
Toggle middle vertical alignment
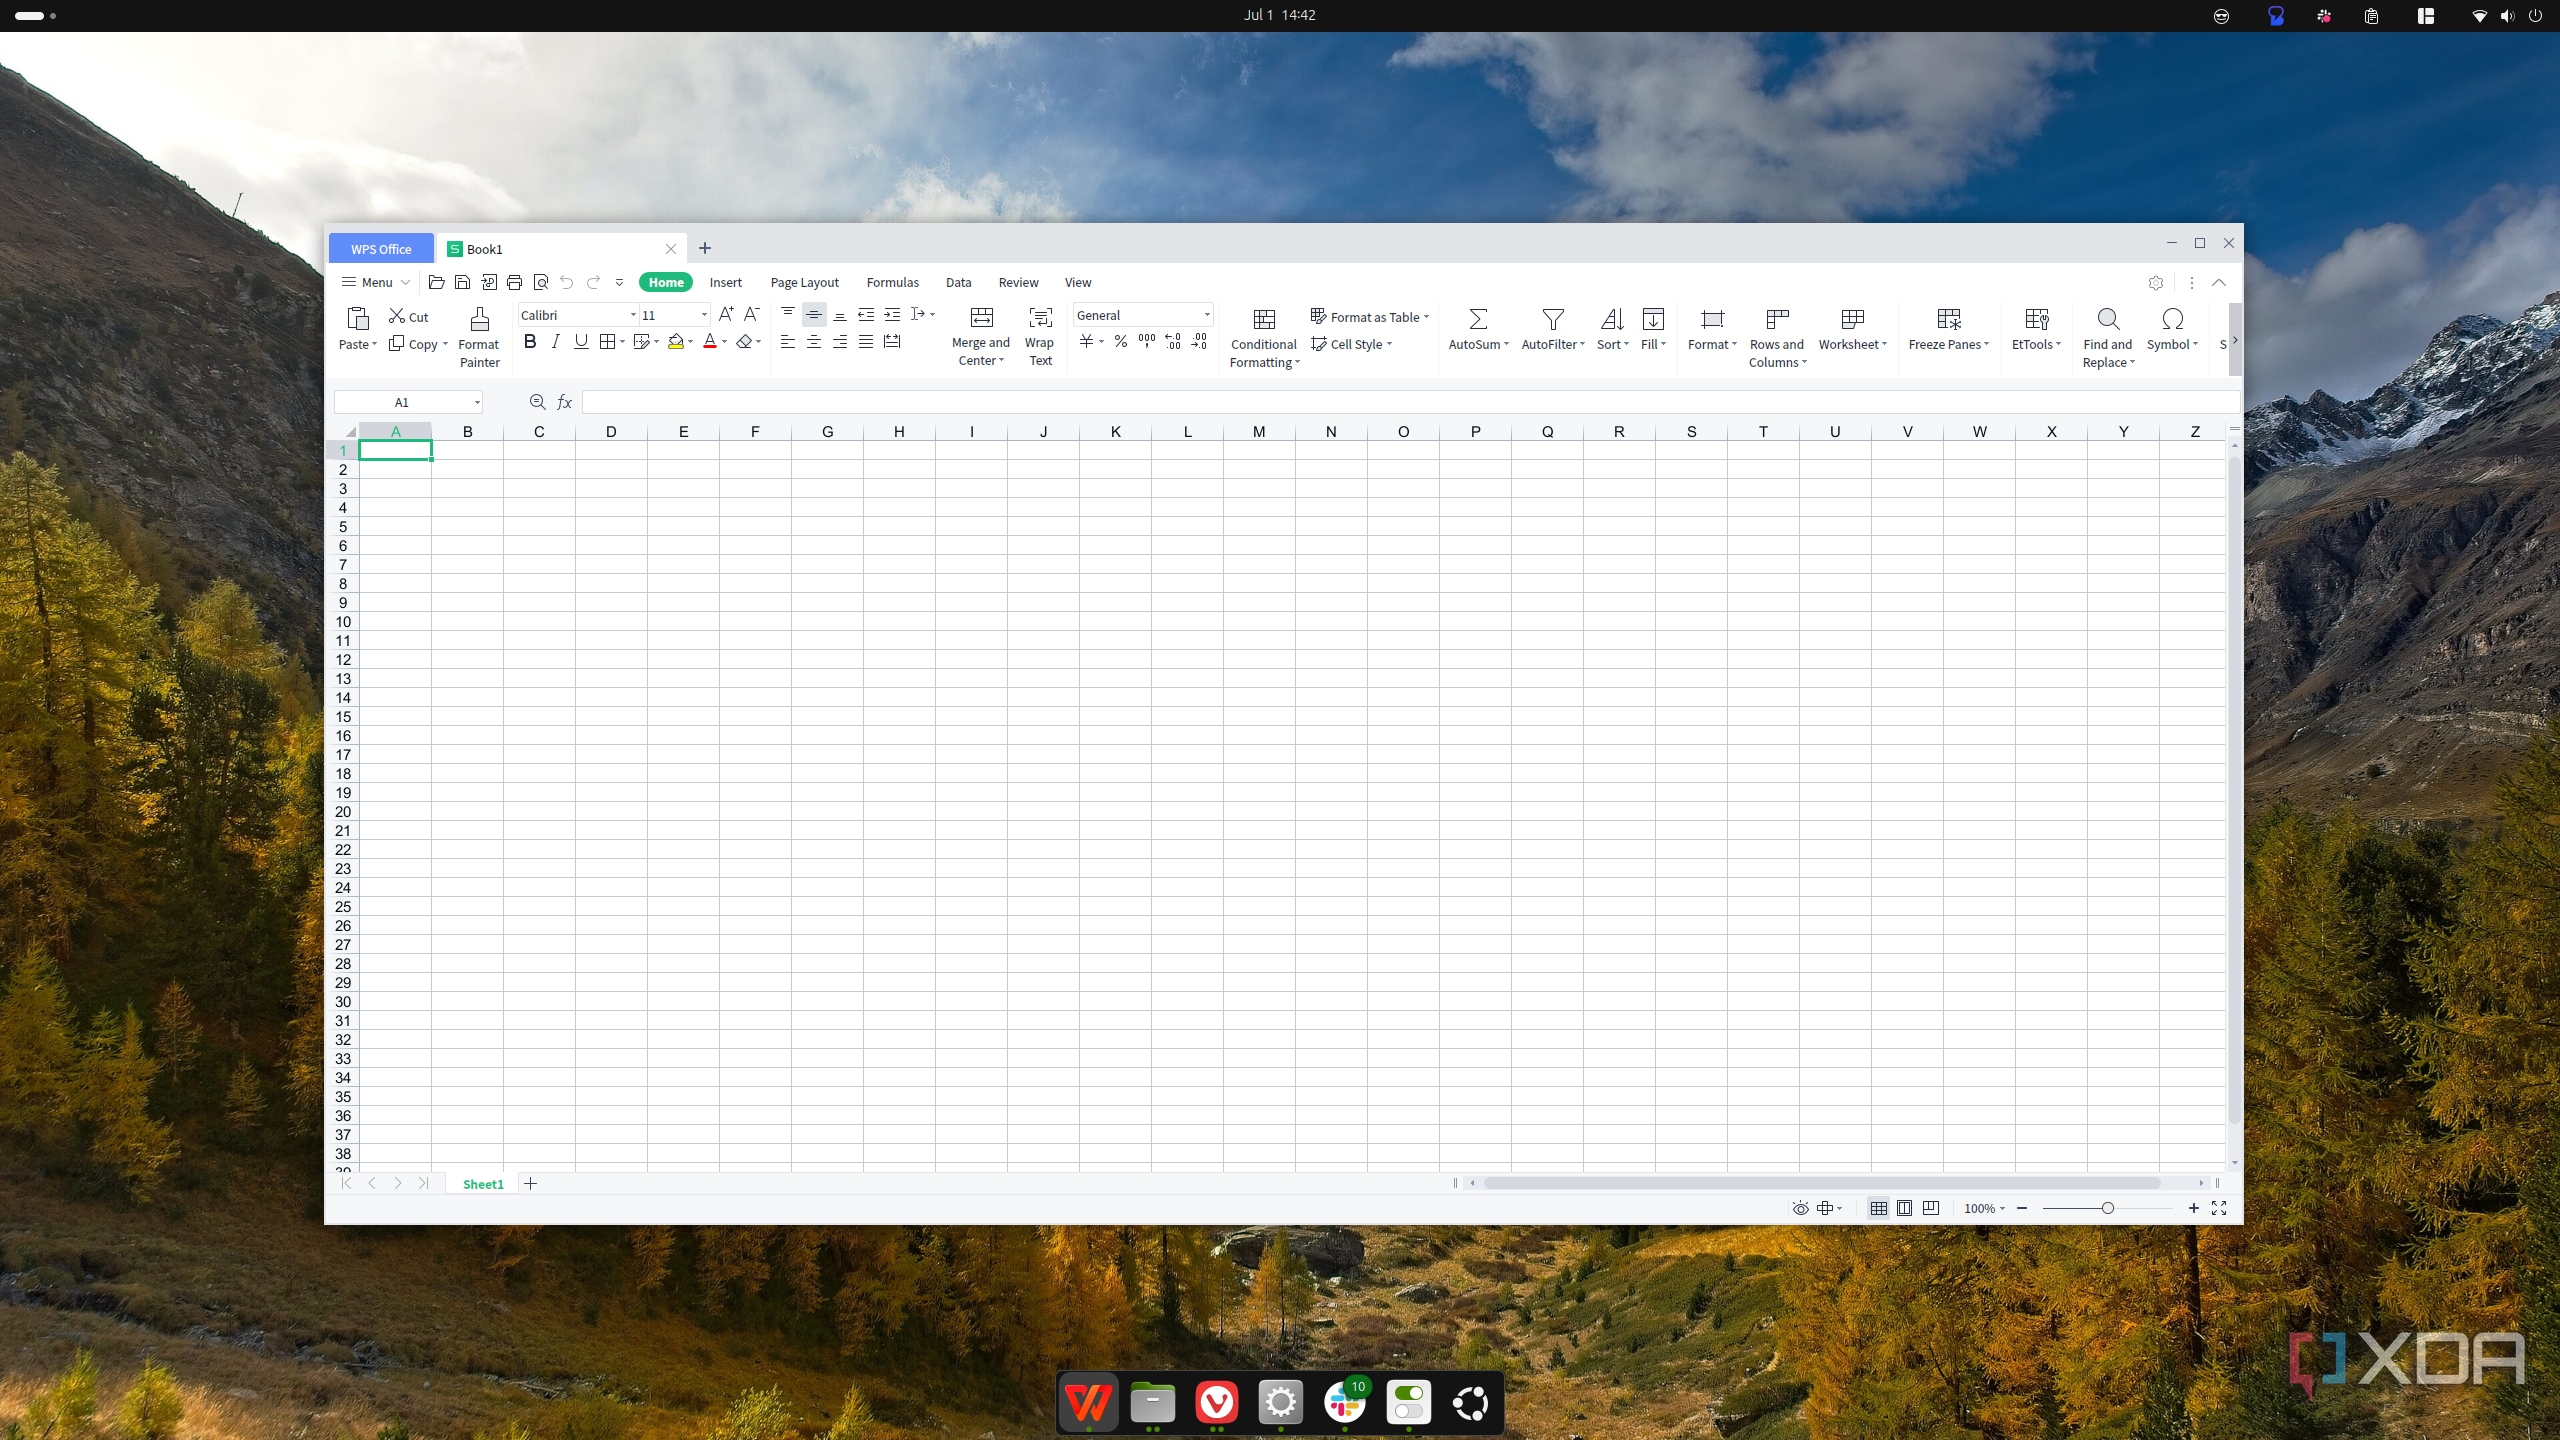(x=814, y=314)
